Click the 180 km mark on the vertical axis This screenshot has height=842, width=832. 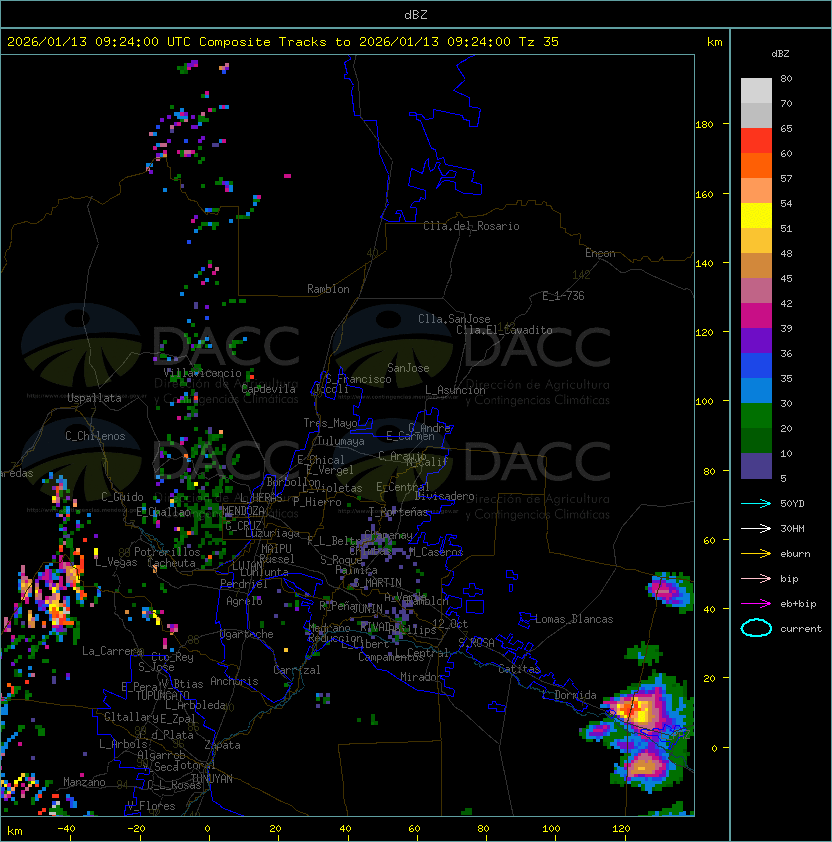704,125
